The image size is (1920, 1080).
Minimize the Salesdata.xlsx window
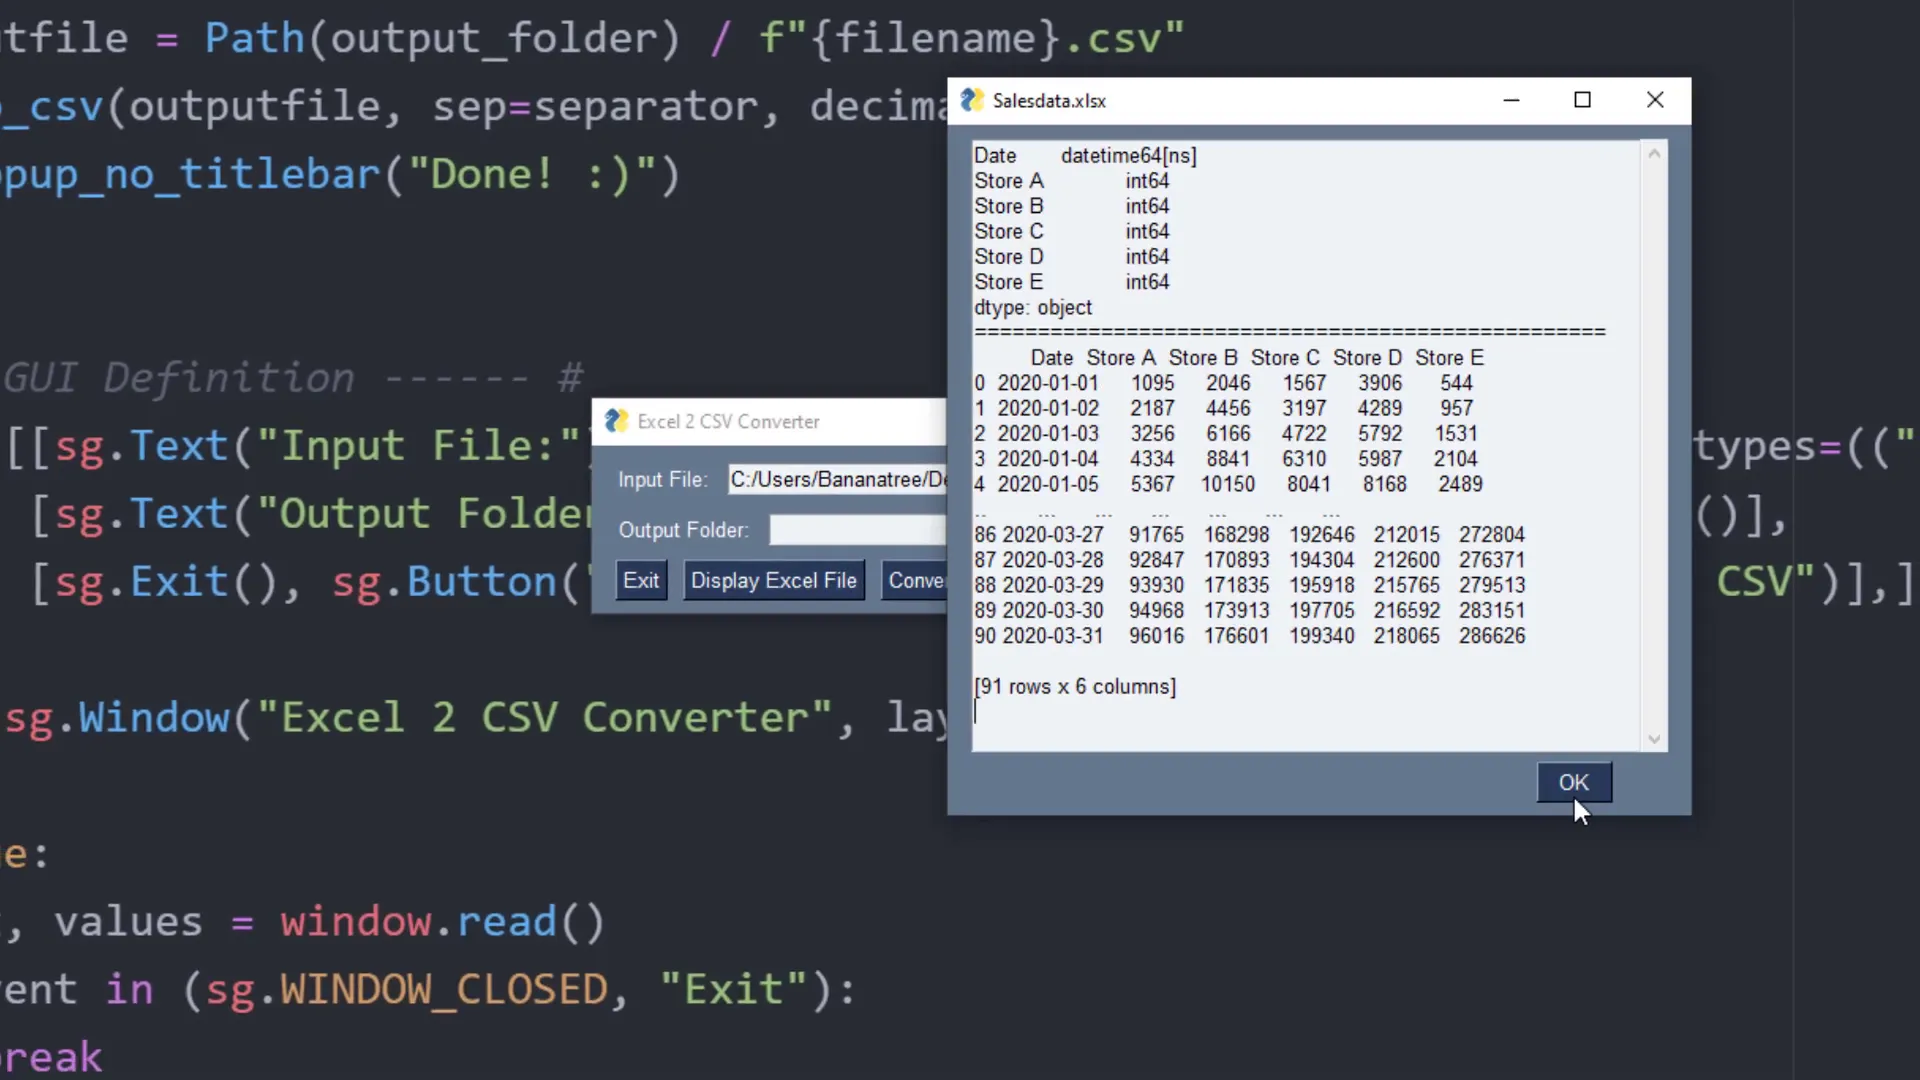(1511, 100)
